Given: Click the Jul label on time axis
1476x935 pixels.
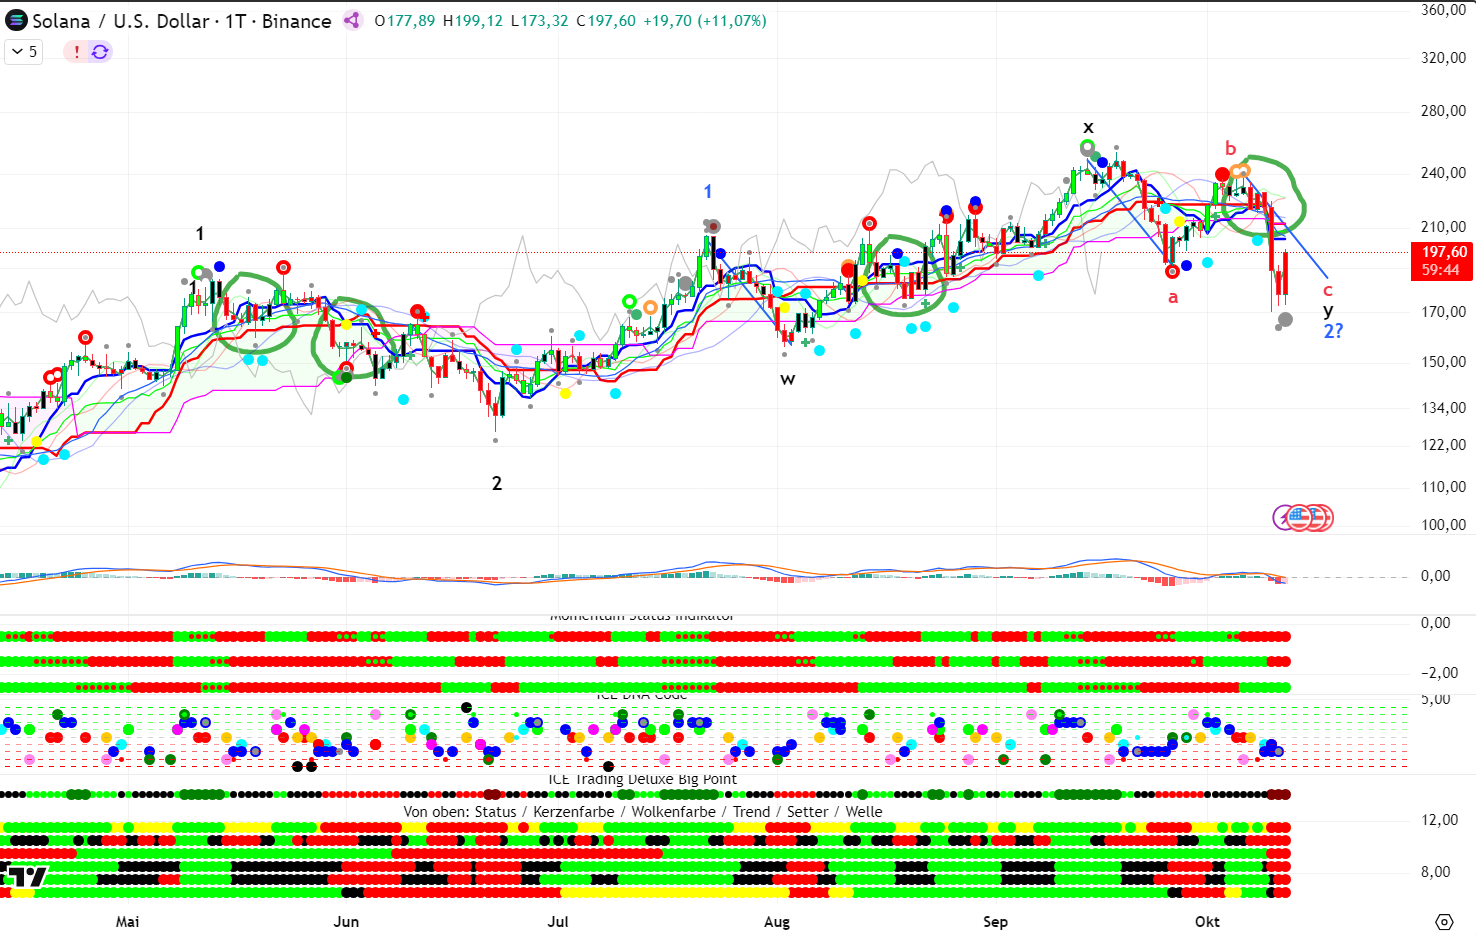Looking at the screenshot, I should click(558, 921).
